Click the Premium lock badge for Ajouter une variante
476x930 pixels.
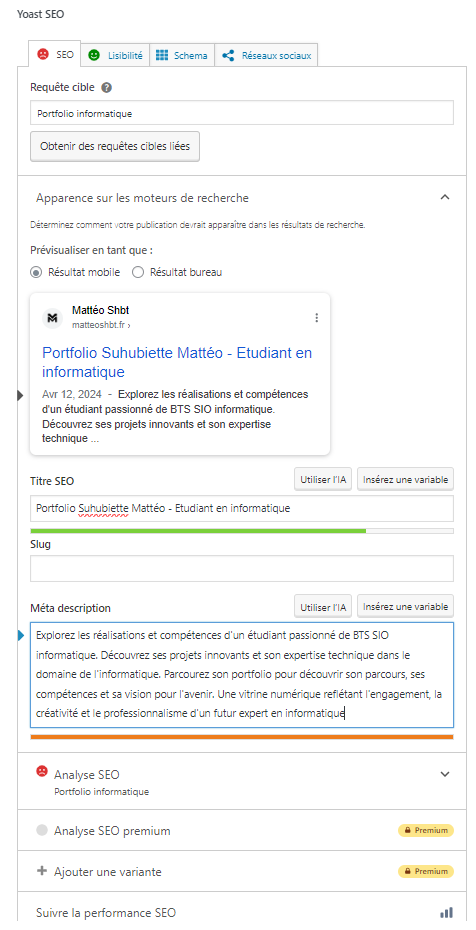click(426, 871)
